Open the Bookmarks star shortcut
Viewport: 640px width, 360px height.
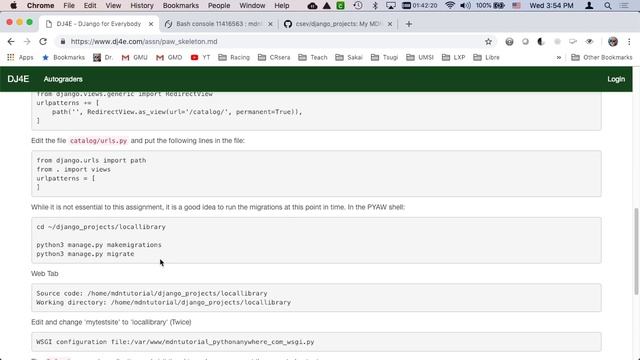tap(64, 58)
